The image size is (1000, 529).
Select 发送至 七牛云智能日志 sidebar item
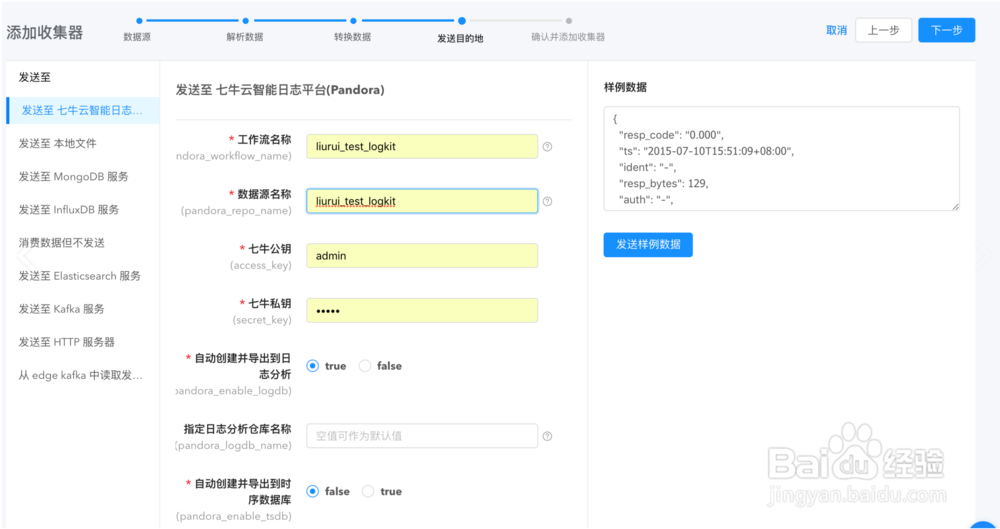[83, 110]
